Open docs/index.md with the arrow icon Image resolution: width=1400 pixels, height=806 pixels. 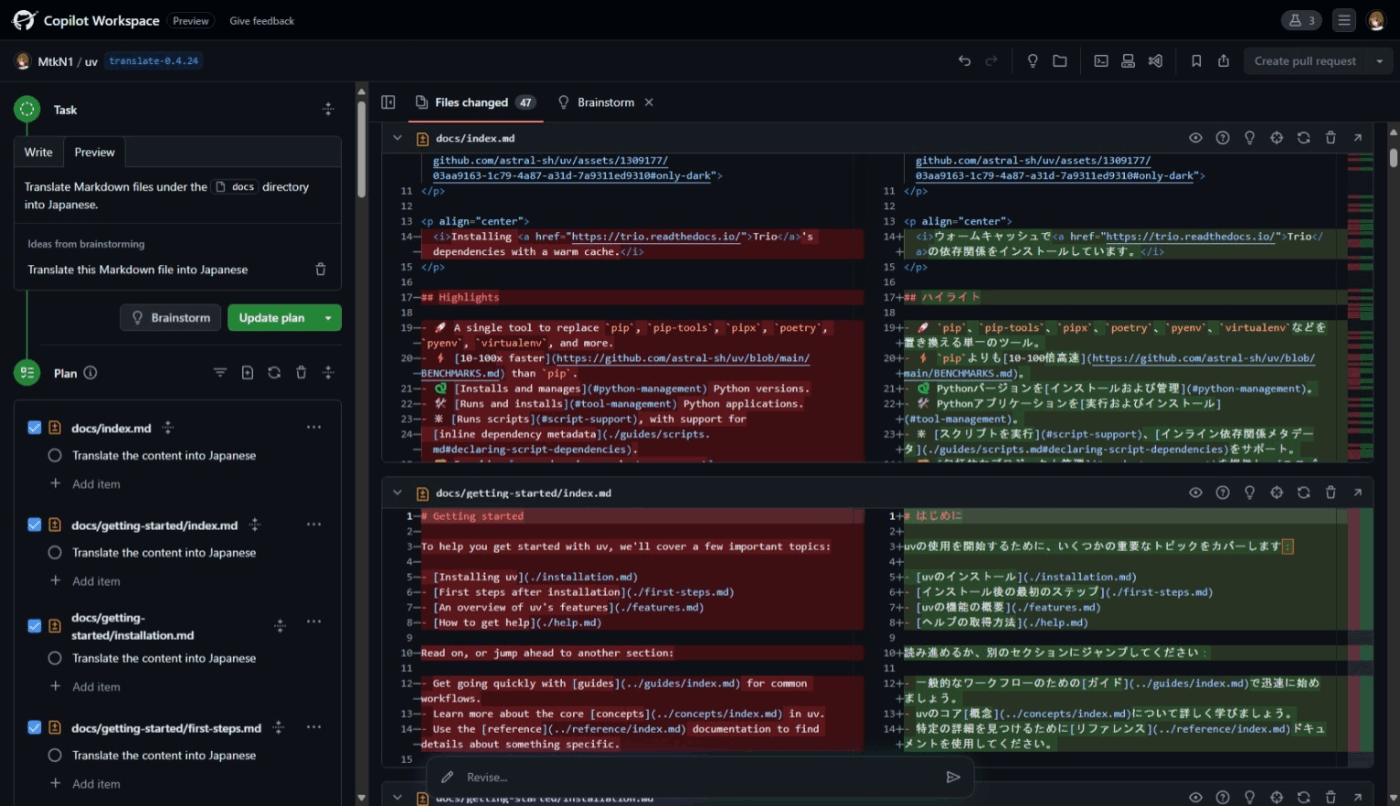[x=1357, y=138]
